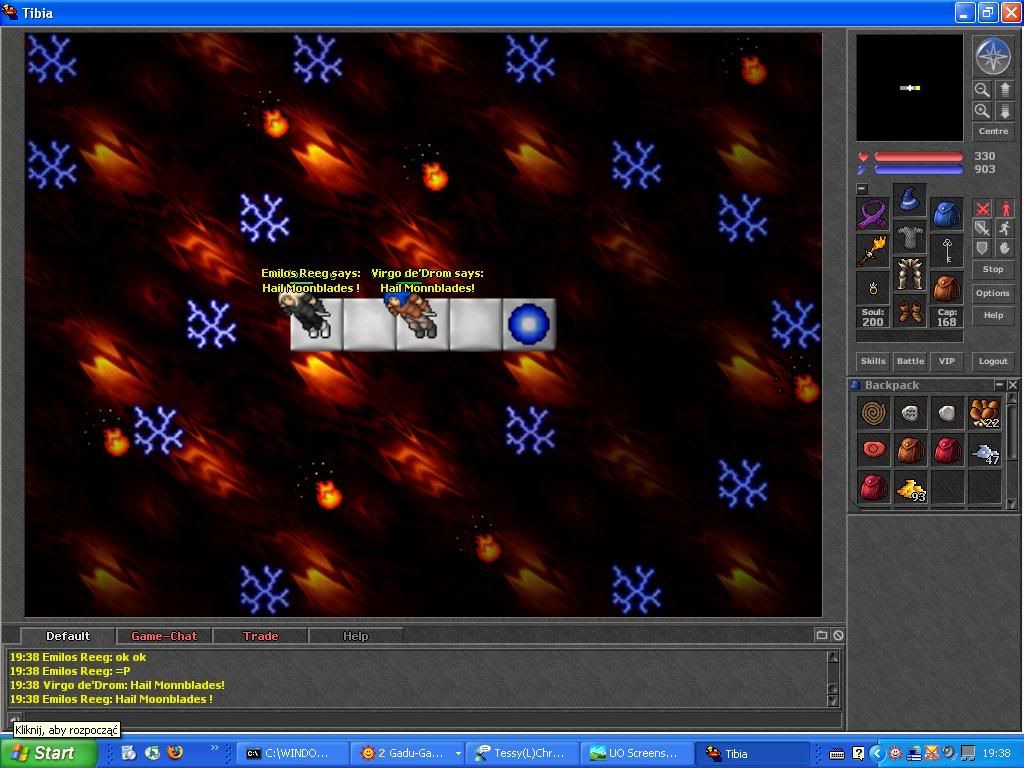
Task: Enable balanced sword fight mode
Action: [x=982, y=228]
